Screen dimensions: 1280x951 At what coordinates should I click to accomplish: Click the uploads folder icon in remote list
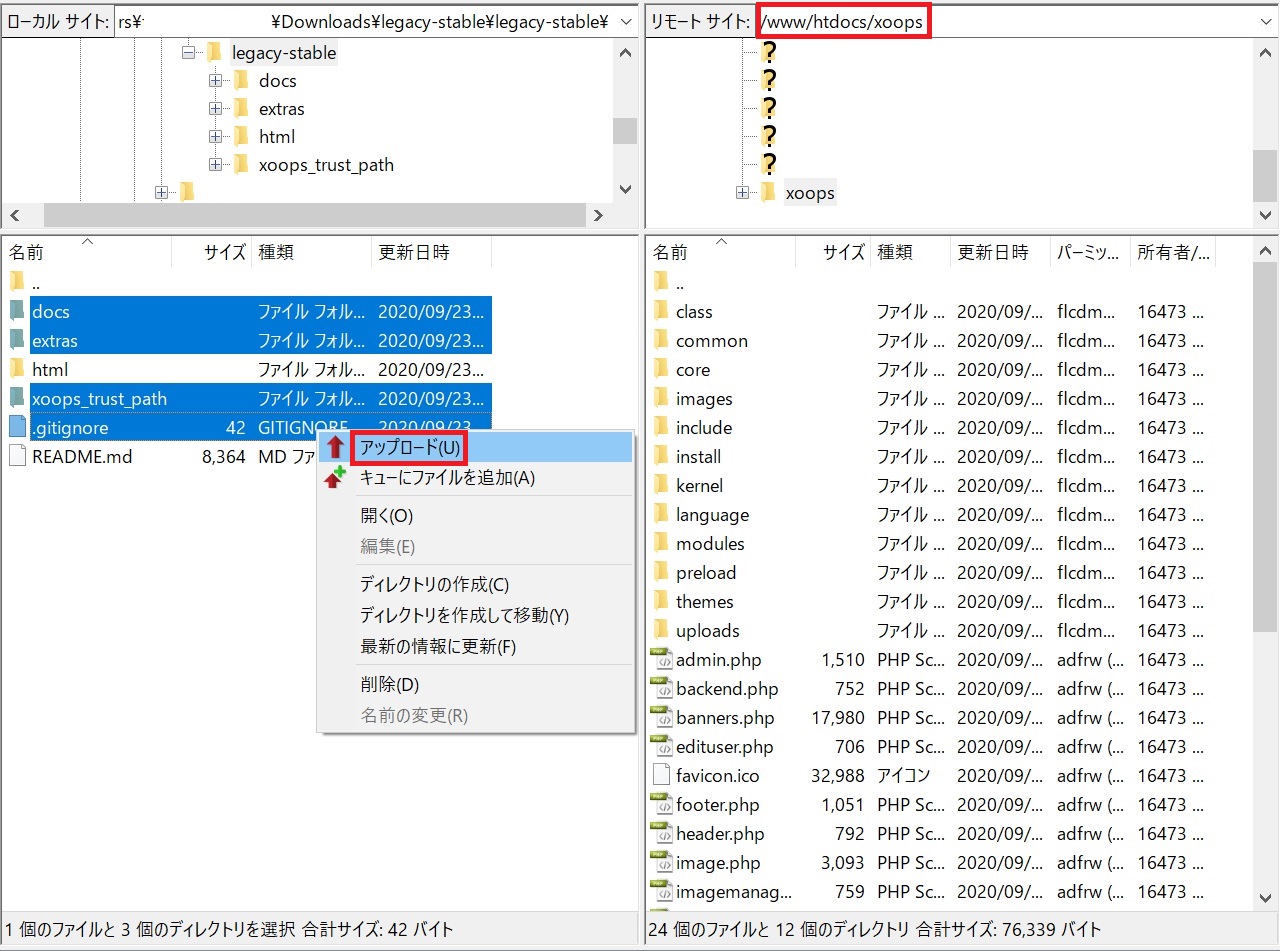pos(661,630)
